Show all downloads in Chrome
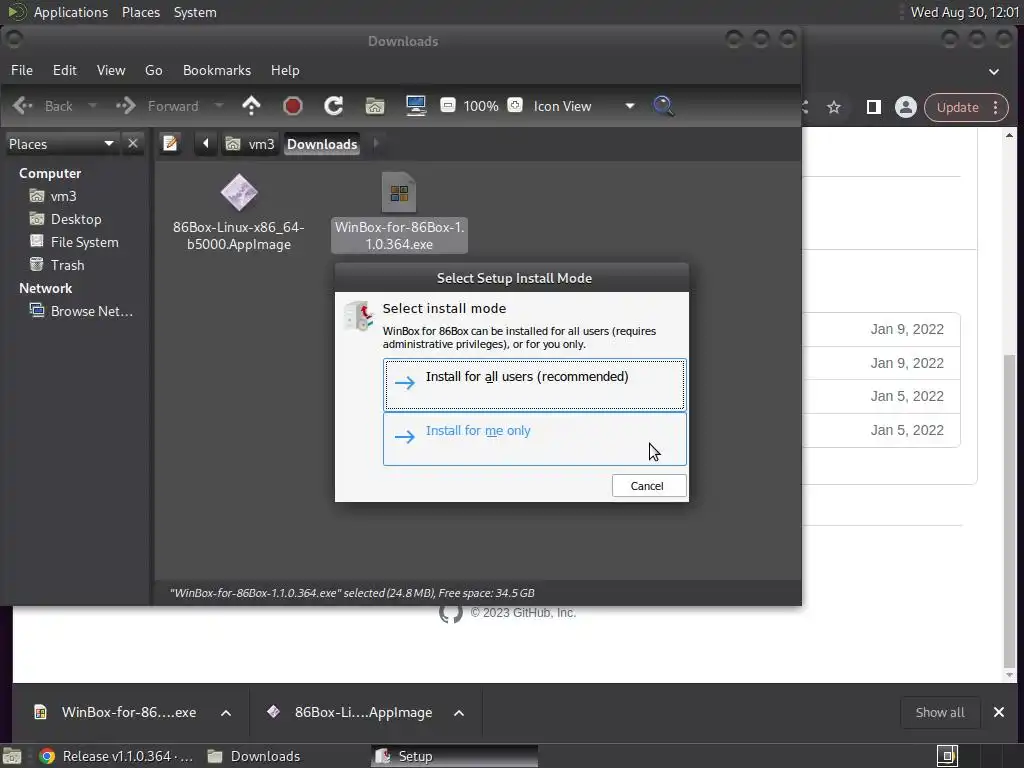Screen dimensions: 1024x768 (x=940, y=712)
